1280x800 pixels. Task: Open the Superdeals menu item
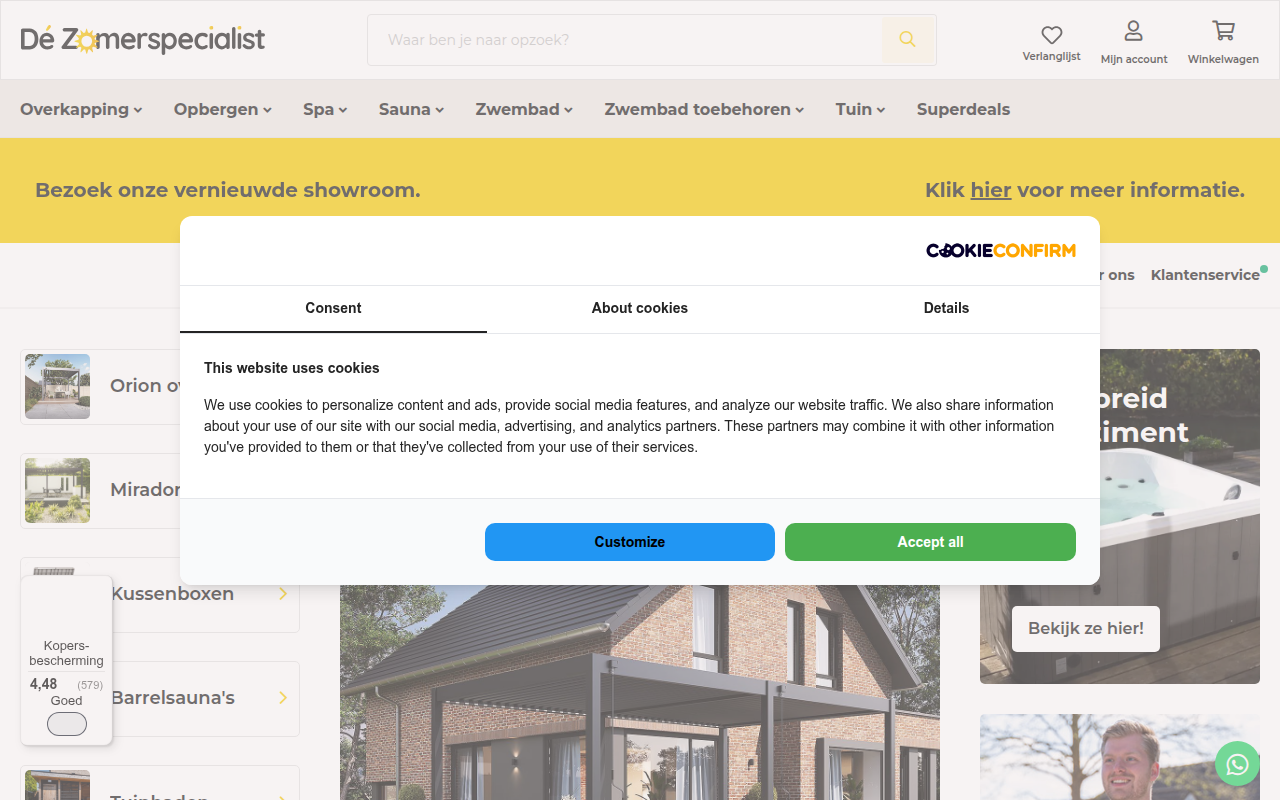963,109
